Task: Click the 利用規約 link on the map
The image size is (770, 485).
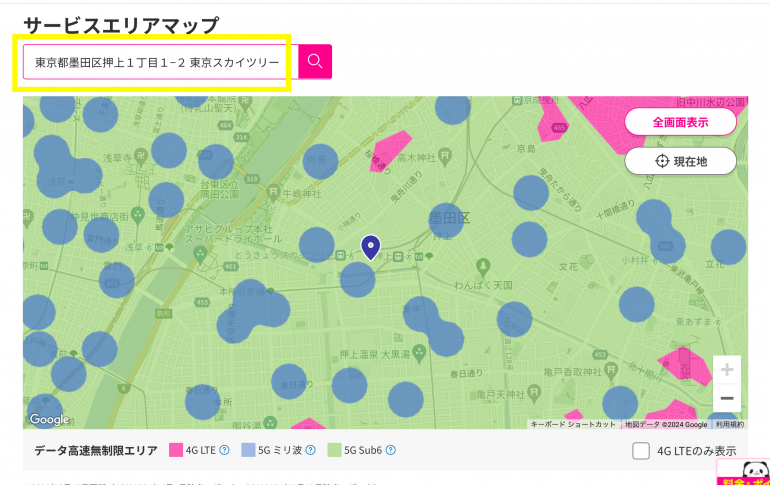Action: tap(729, 425)
